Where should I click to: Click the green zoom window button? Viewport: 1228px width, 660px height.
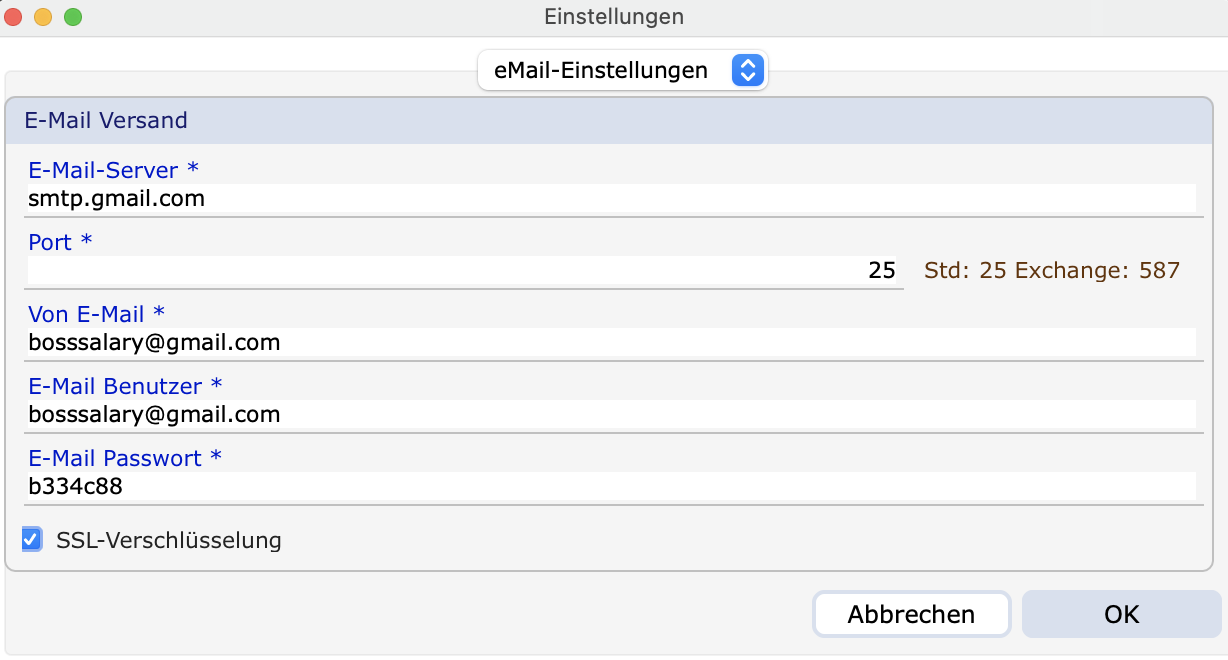(72, 17)
